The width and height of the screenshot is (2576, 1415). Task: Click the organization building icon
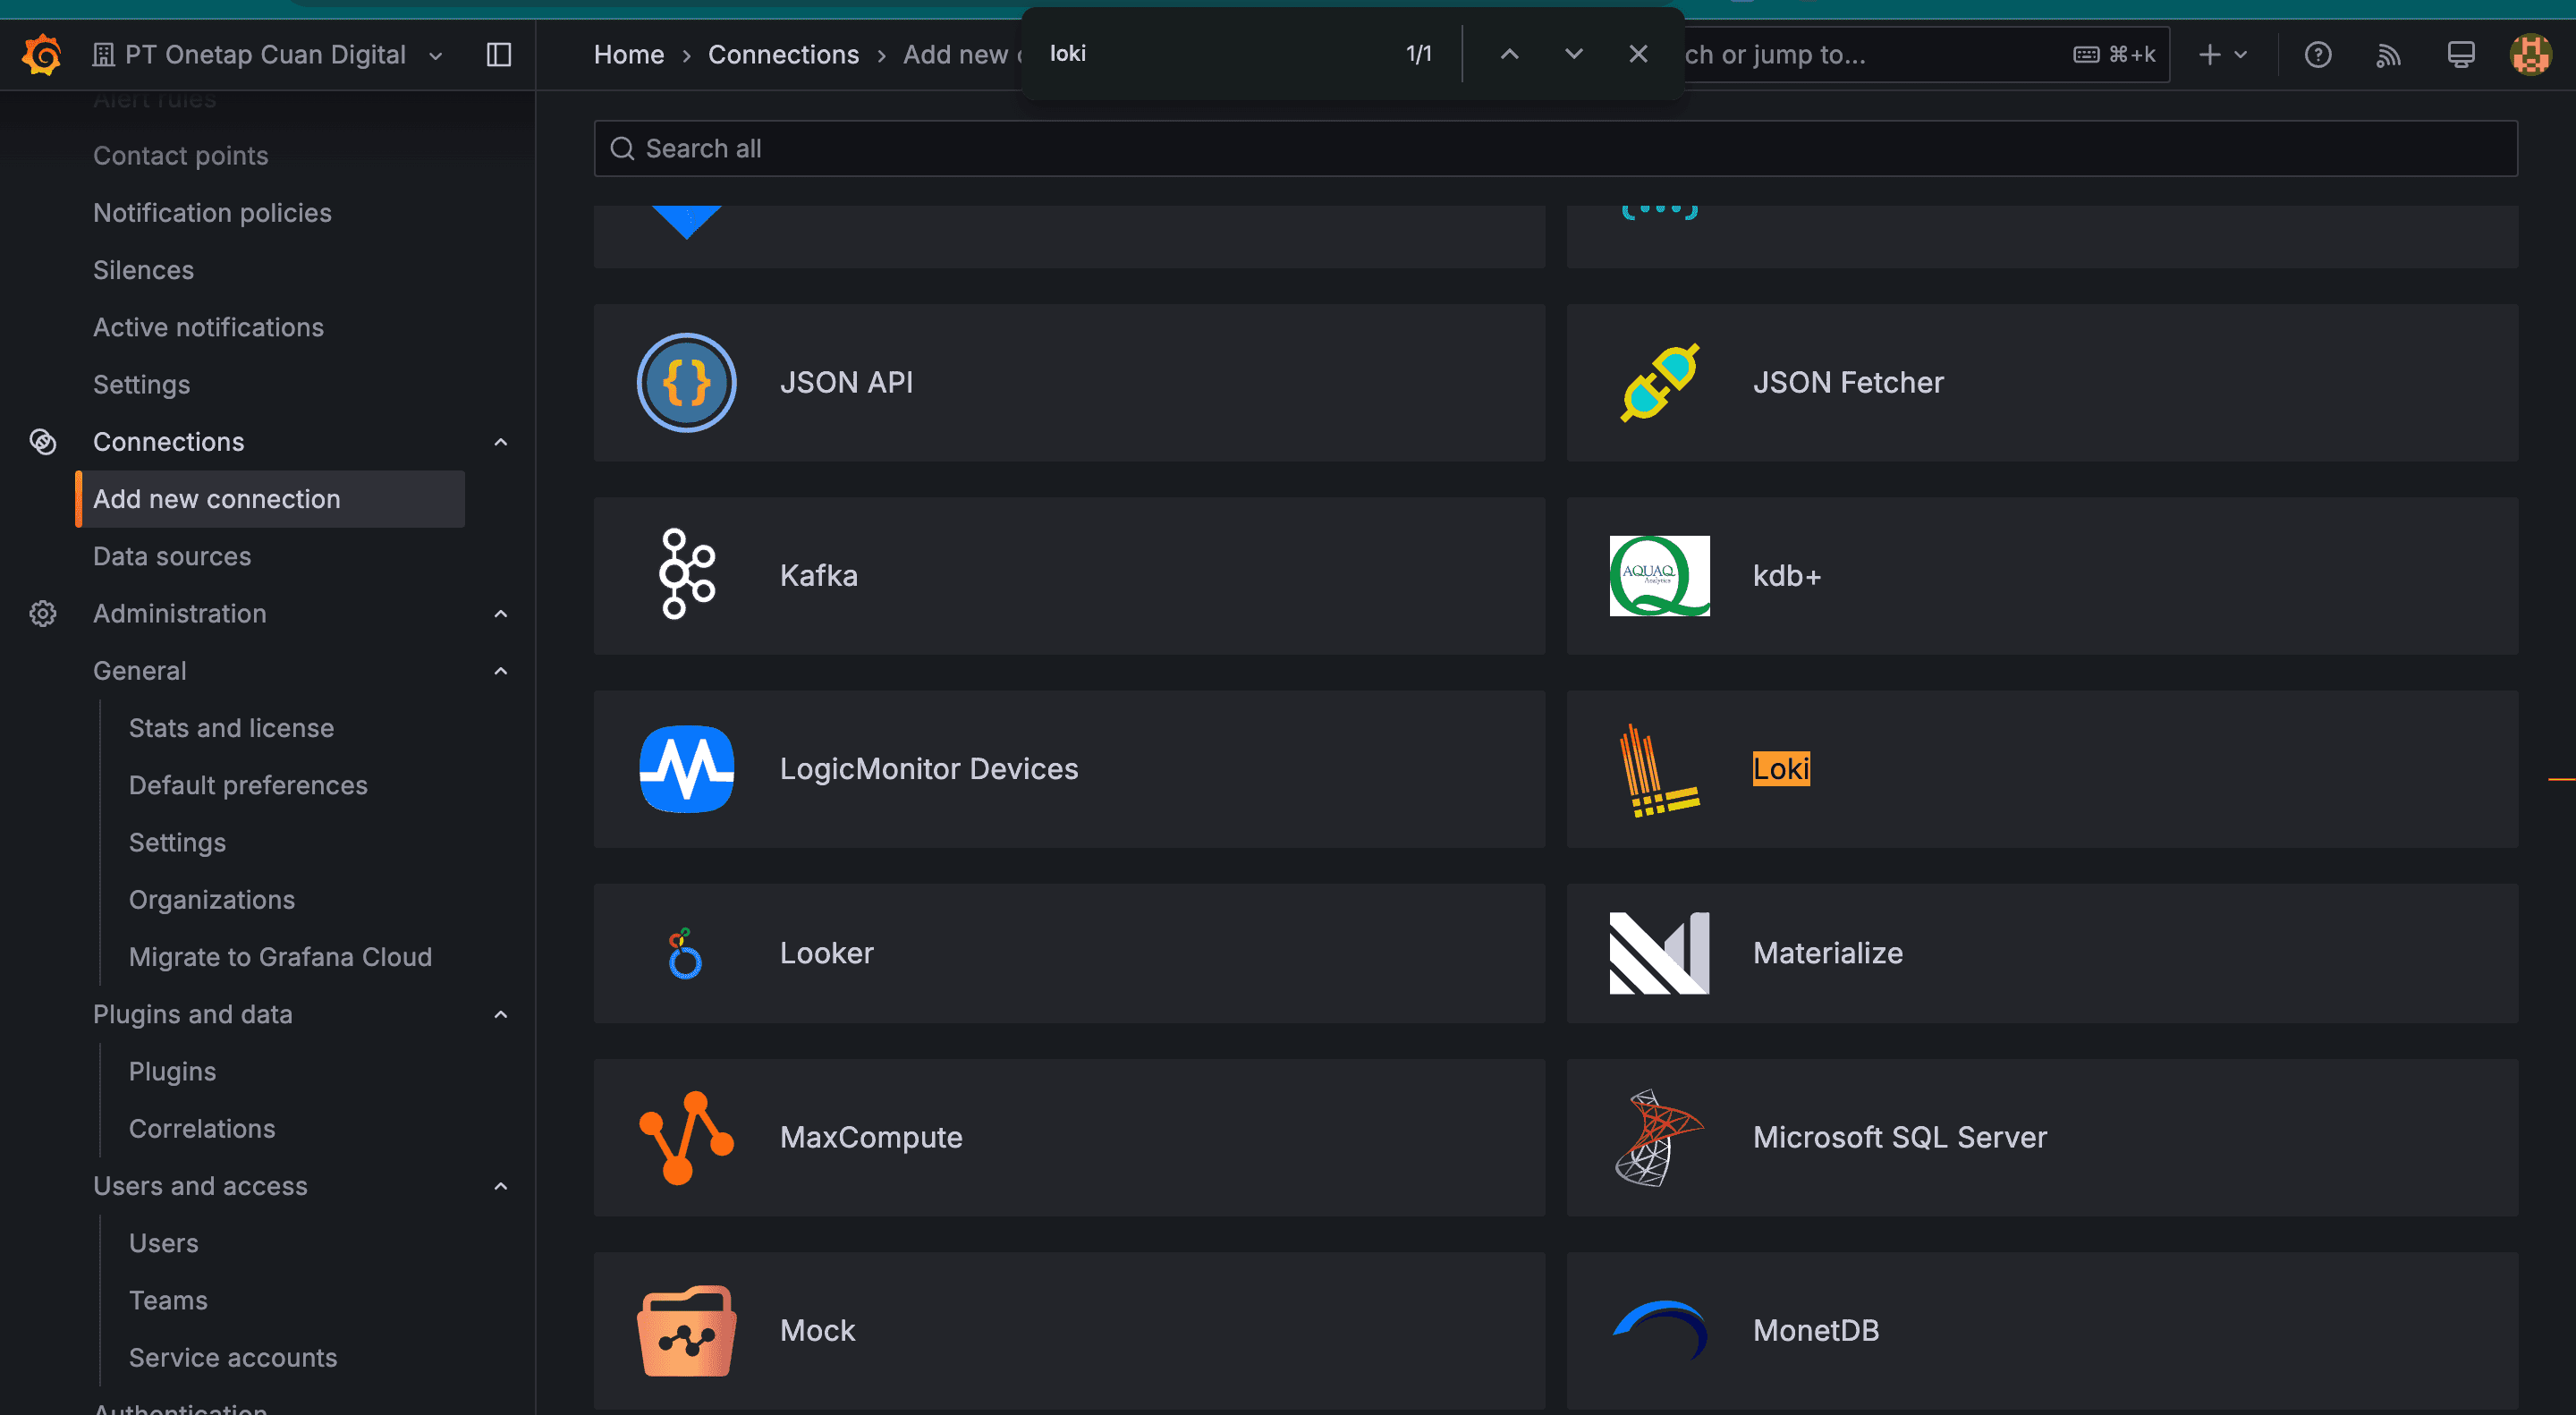coord(103,54)
